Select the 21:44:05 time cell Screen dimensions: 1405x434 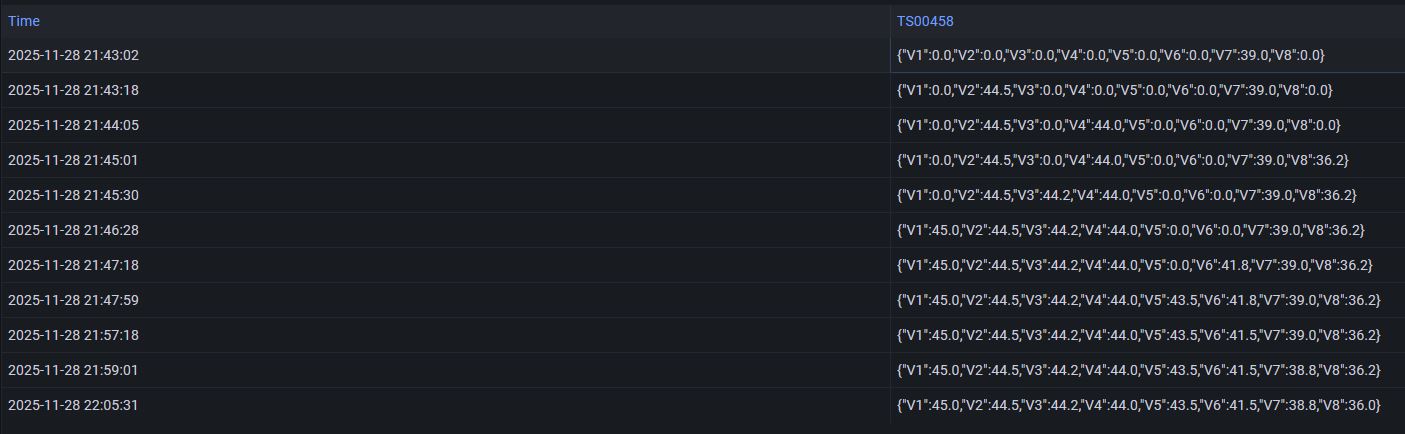pos(73,126)
